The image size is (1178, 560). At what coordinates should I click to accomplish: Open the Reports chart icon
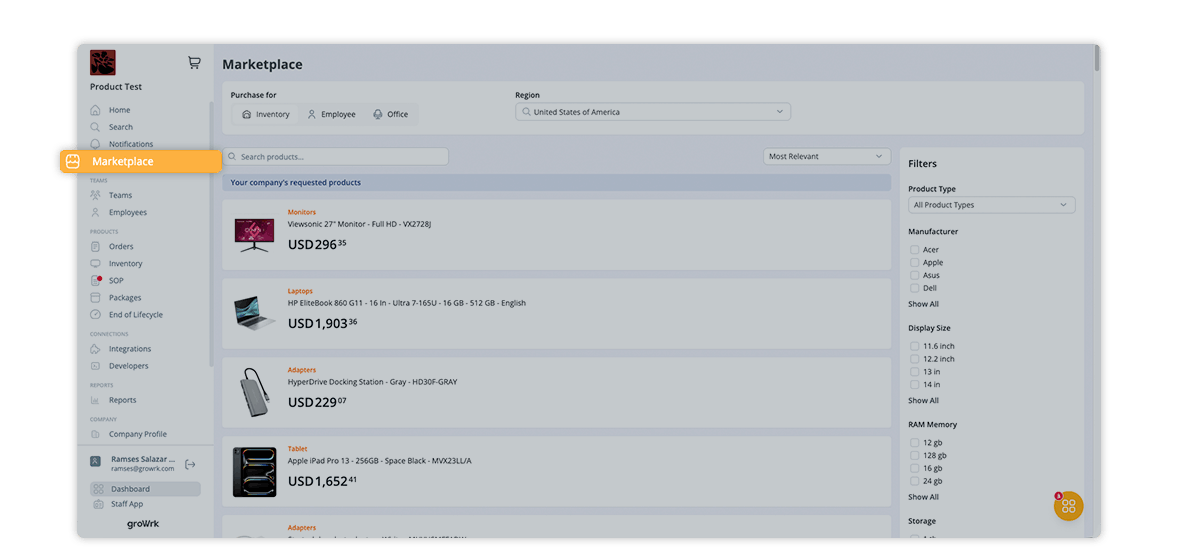click(96, 400)
